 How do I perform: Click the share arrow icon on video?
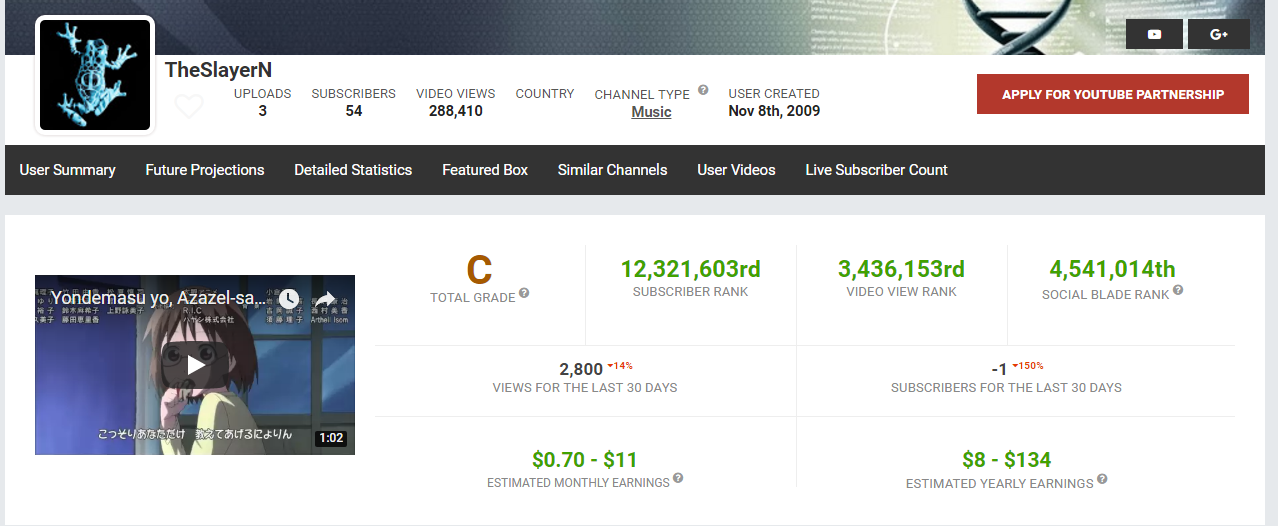pyautogui.click(x=326, y=298)
